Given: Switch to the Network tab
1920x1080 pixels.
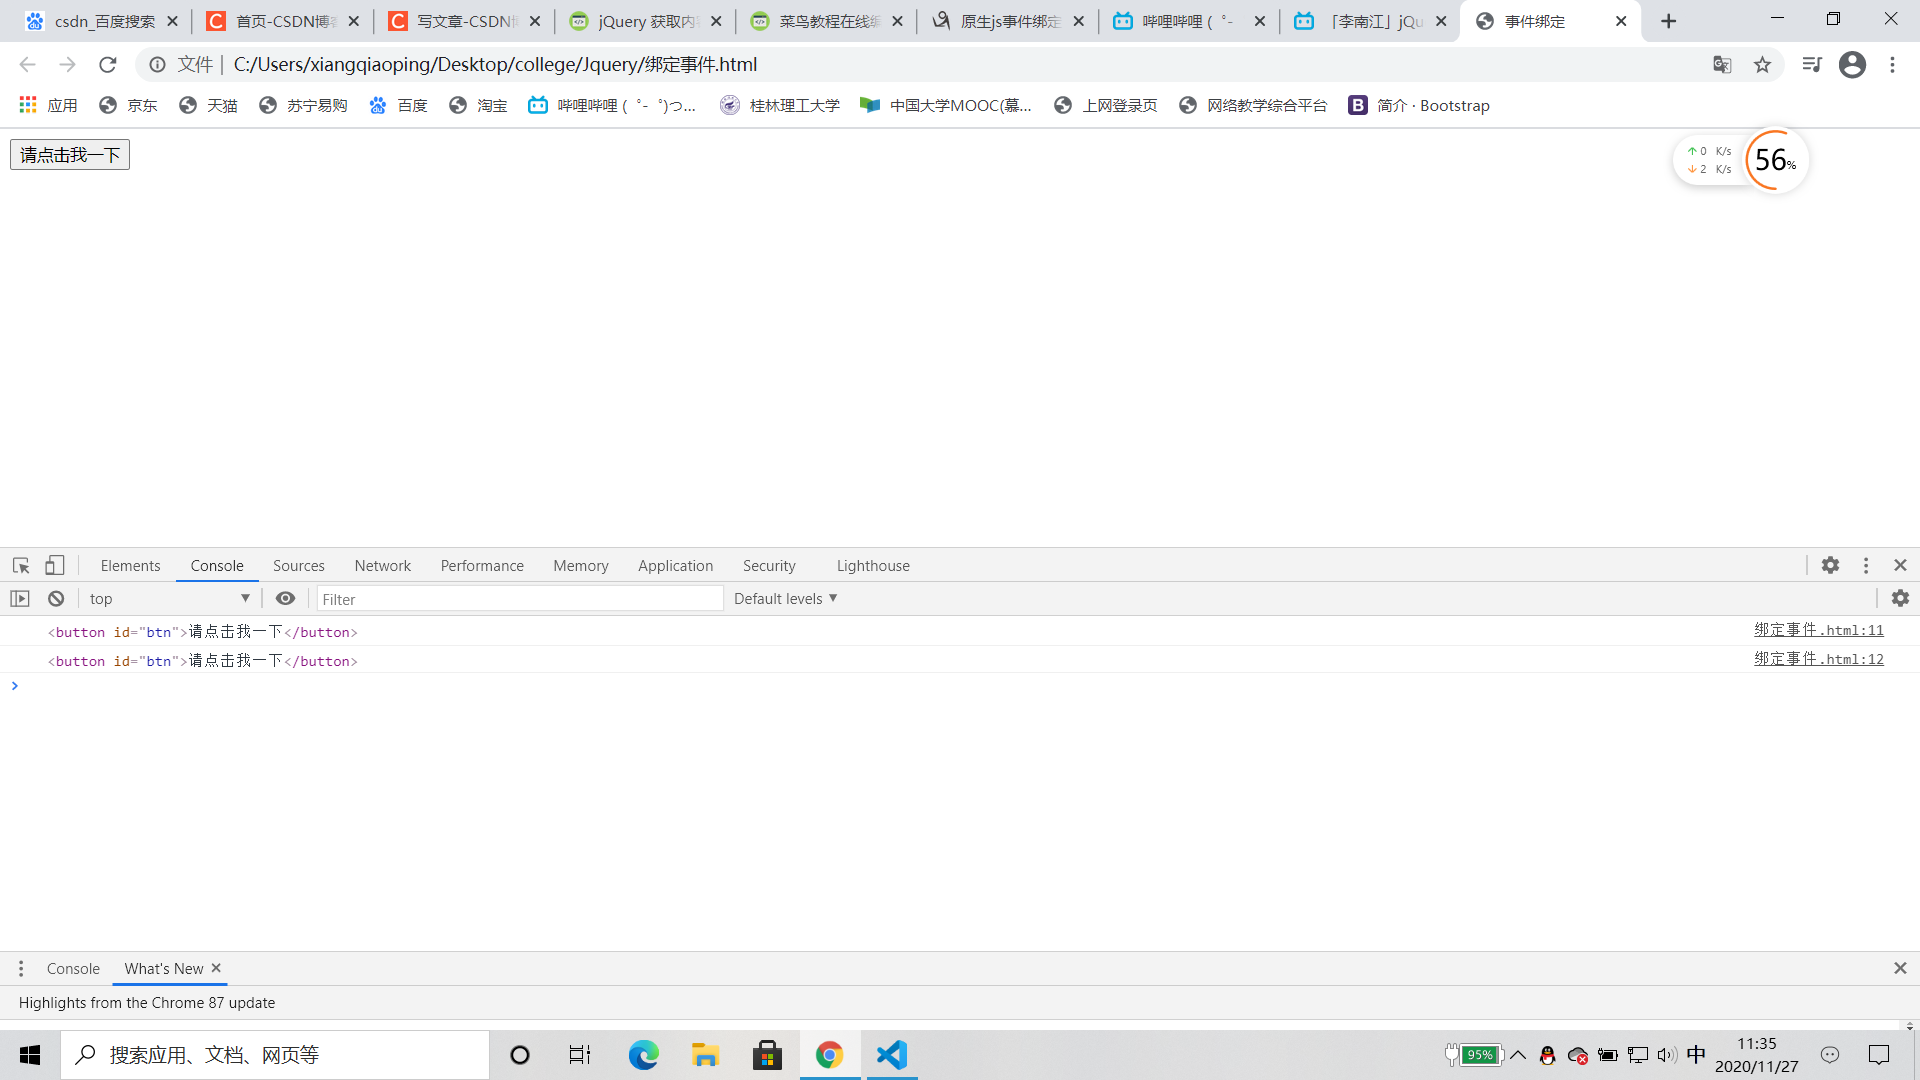Looking at the screenshot, I should 382,565.
